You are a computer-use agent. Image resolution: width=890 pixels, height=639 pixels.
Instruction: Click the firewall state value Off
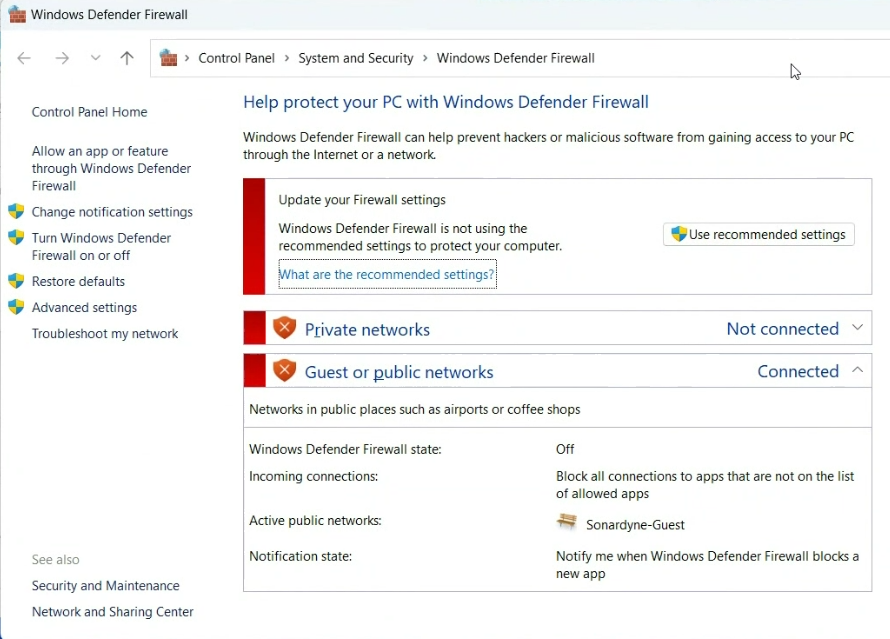point(565,449)
